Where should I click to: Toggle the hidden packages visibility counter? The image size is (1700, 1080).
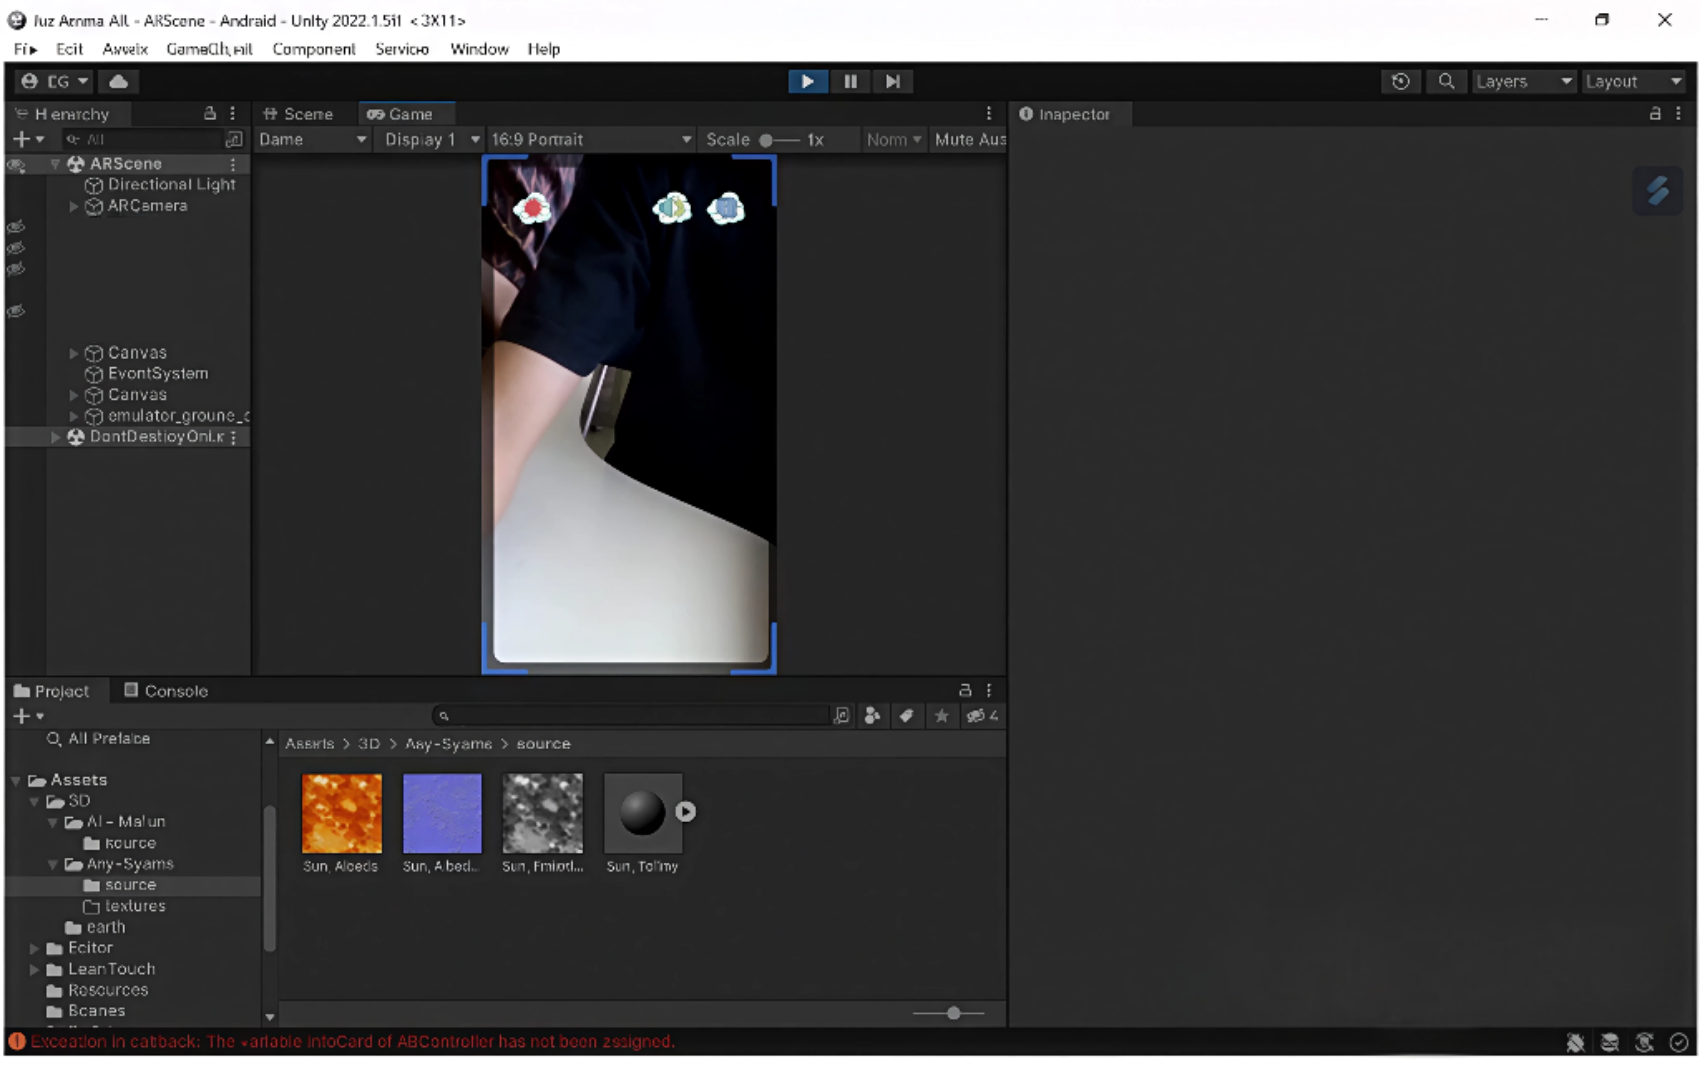(981, 716)
